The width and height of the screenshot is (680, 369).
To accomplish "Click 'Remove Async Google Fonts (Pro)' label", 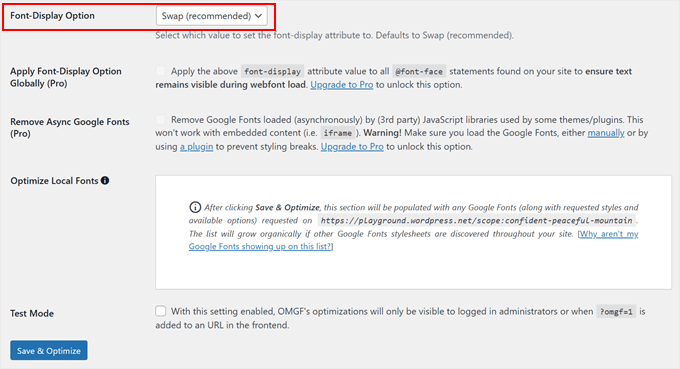I will click(70, 127).
